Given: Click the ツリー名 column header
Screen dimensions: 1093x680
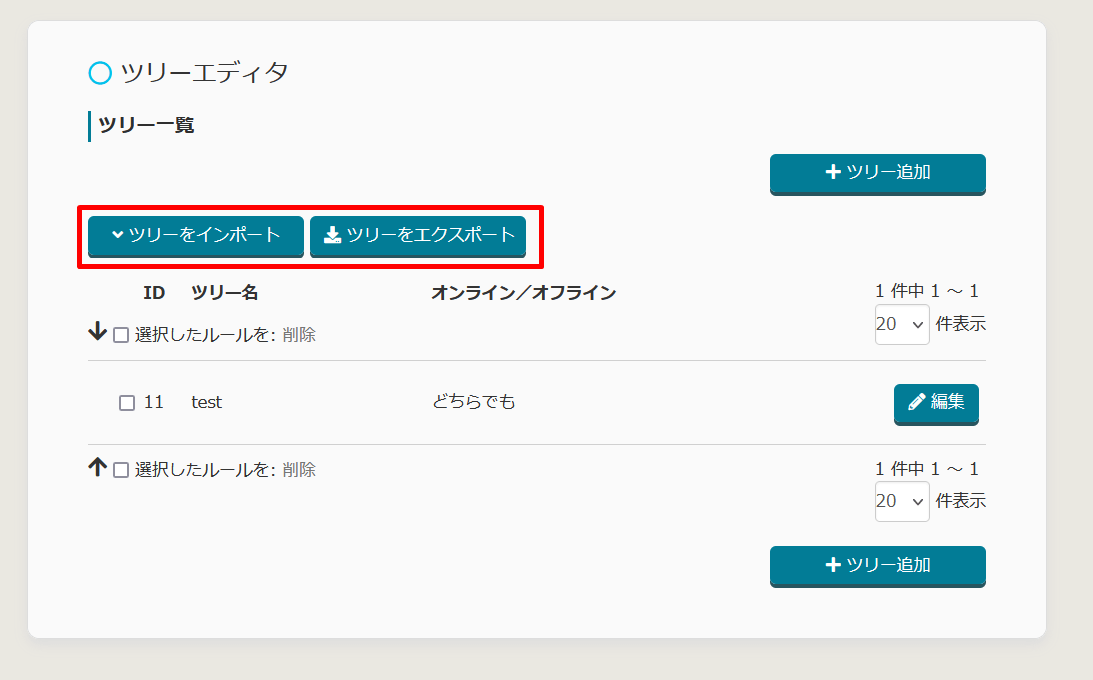Looking at the screenshot, I should coord(224,293).
